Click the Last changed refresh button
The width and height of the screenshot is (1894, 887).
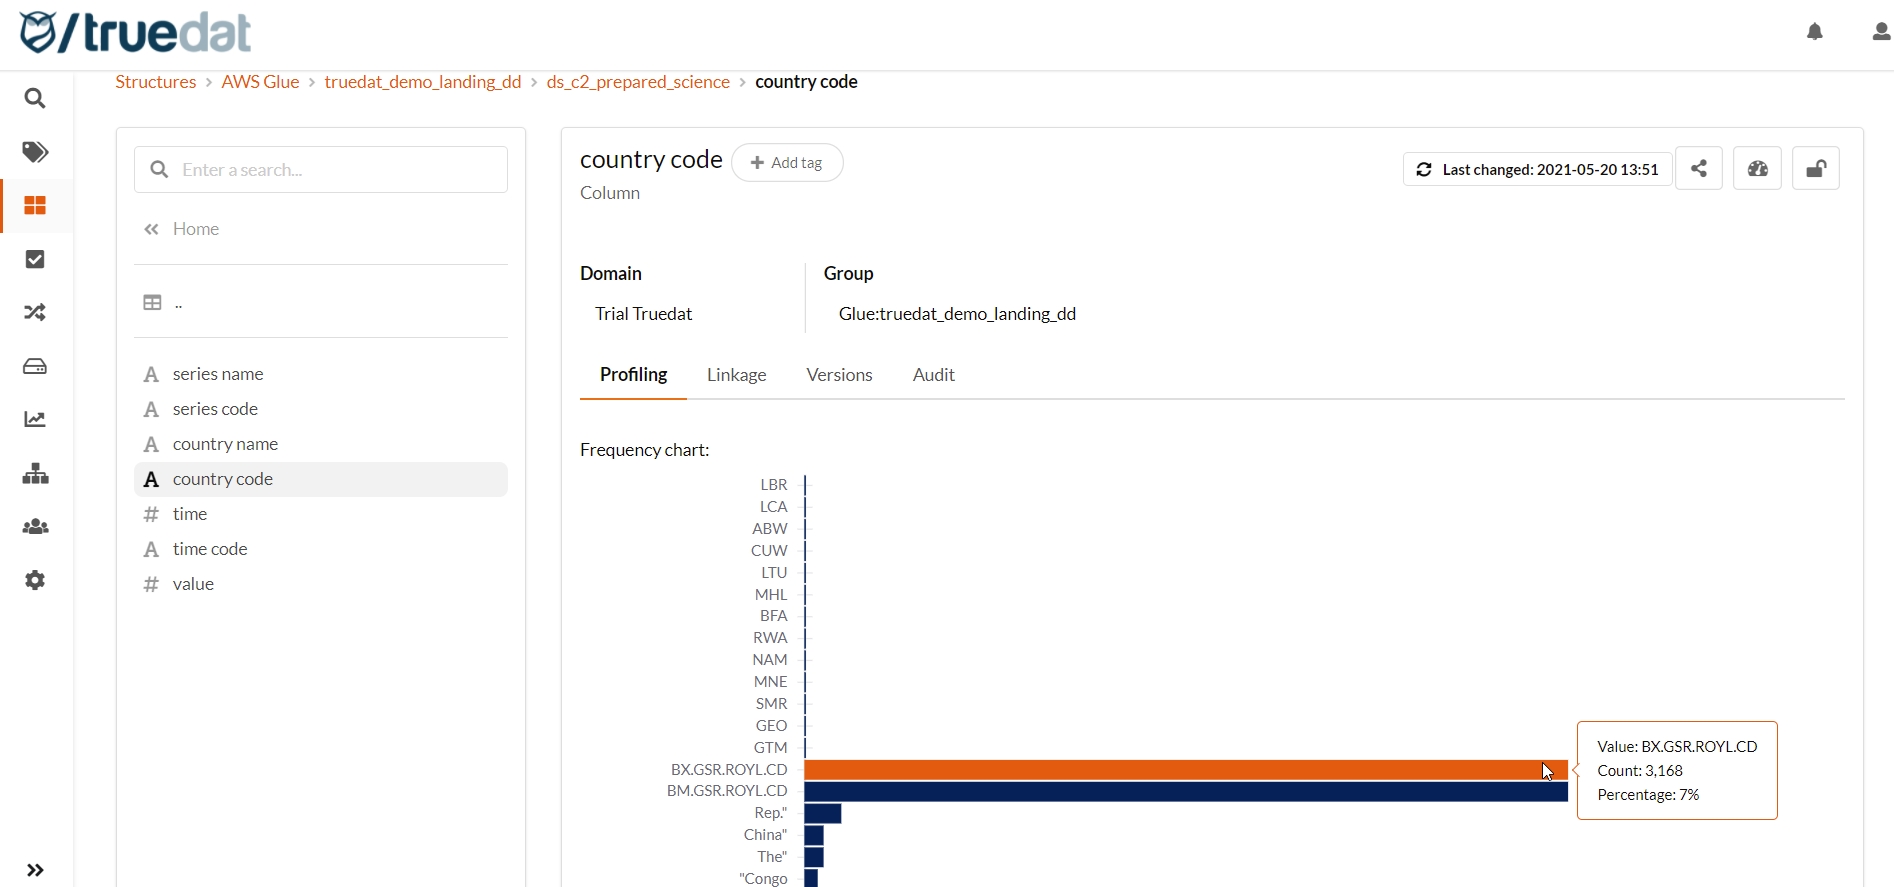[x=1537, y=170]
